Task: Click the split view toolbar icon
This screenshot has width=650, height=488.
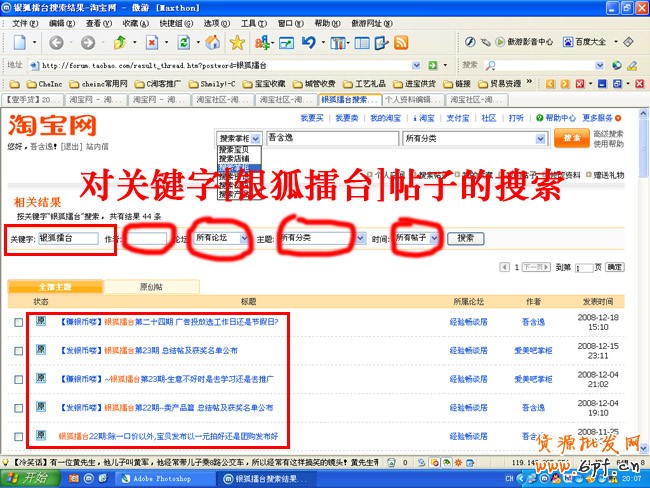Action: tap(362, 42)
